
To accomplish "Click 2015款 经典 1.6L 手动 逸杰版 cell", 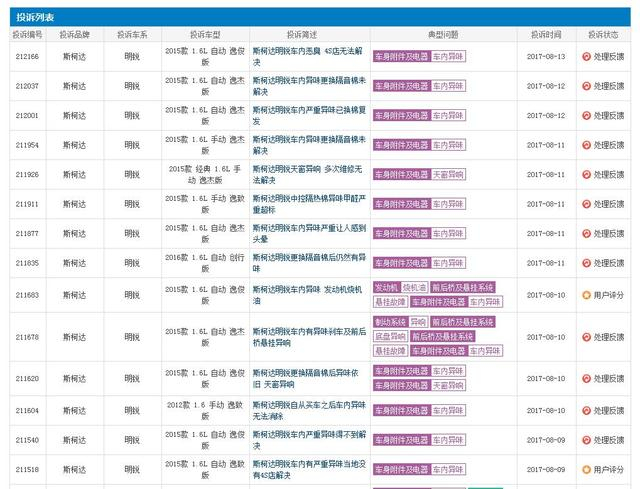I will 205,175.
